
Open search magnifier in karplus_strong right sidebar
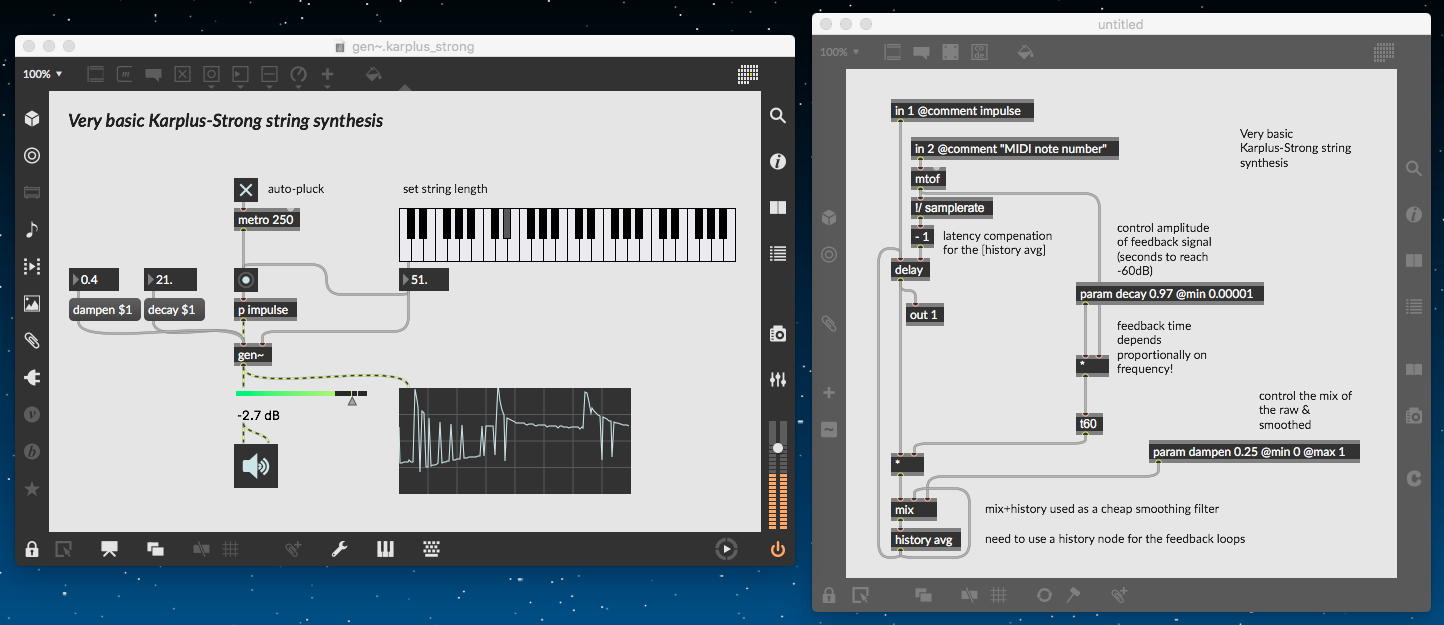pyautogui.click(x=777, y=116)
